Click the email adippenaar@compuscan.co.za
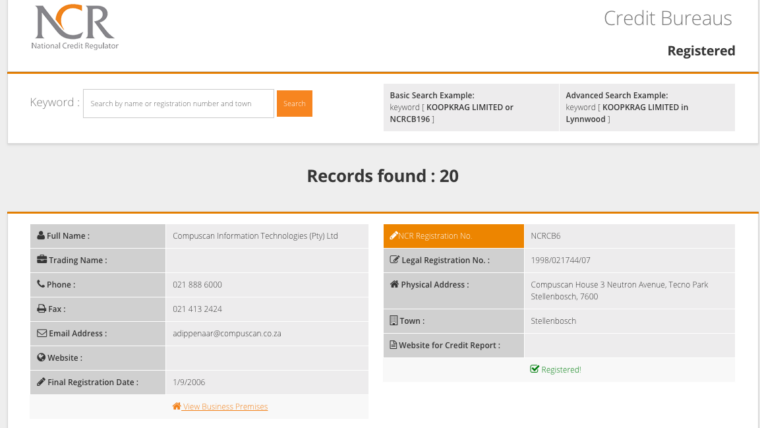Viewport: 760px width, 428px height. pyautogui.click(x=227, y=333)
